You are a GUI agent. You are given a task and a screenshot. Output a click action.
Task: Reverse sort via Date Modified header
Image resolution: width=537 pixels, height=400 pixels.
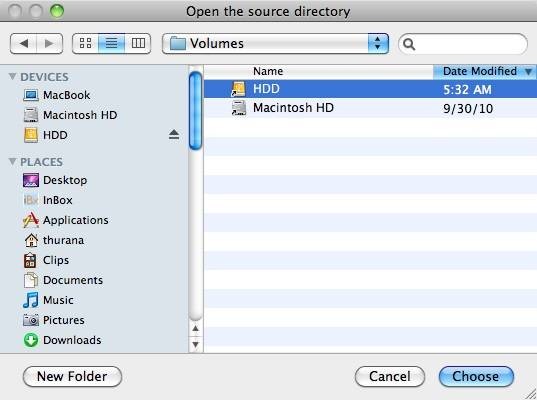tap(485, 72)
